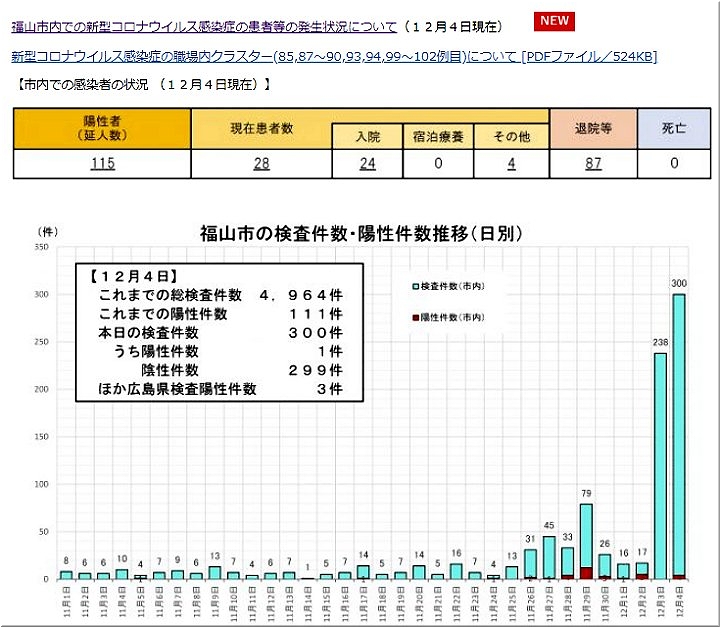Click the bar labeled 79 in the chart
The image size is (720, 627).
(586, 540)
